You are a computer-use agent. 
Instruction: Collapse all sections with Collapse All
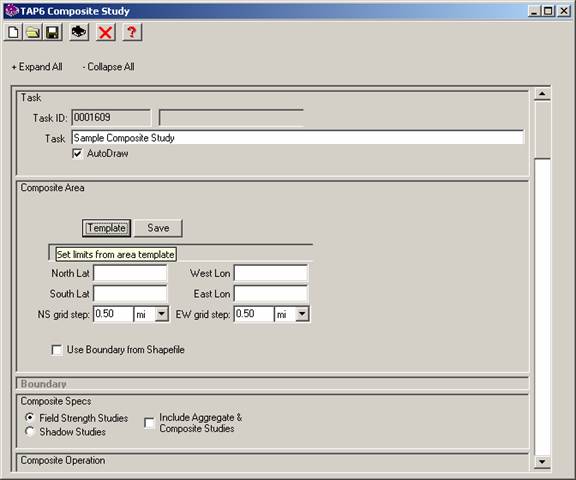(108, 67)
